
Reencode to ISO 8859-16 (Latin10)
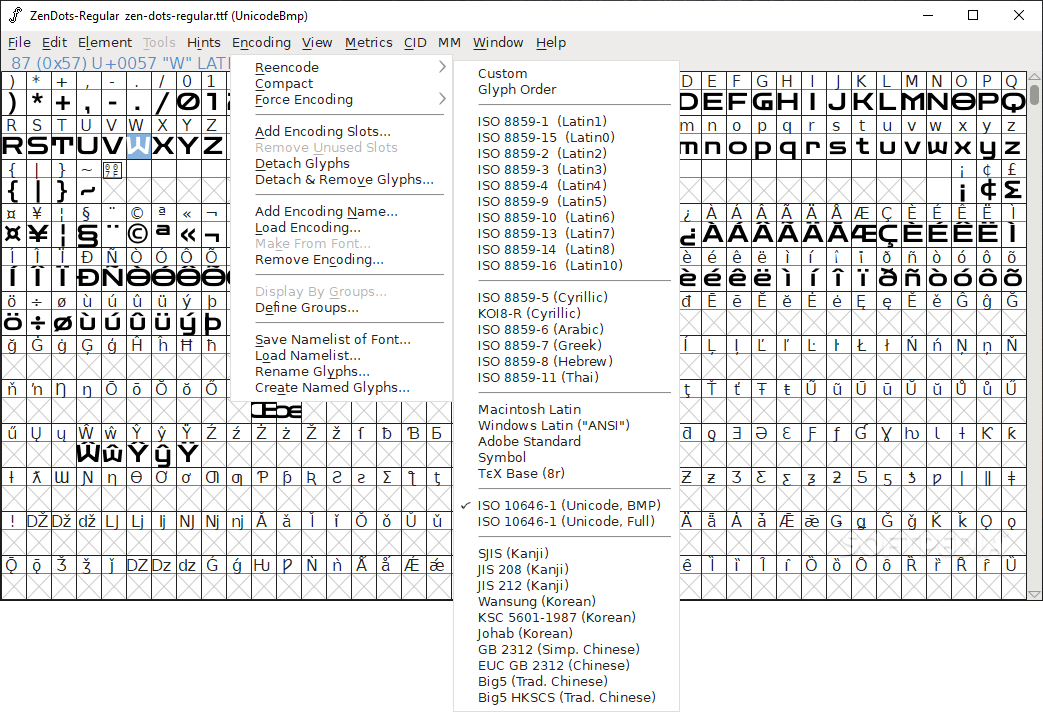coord(550,265)
